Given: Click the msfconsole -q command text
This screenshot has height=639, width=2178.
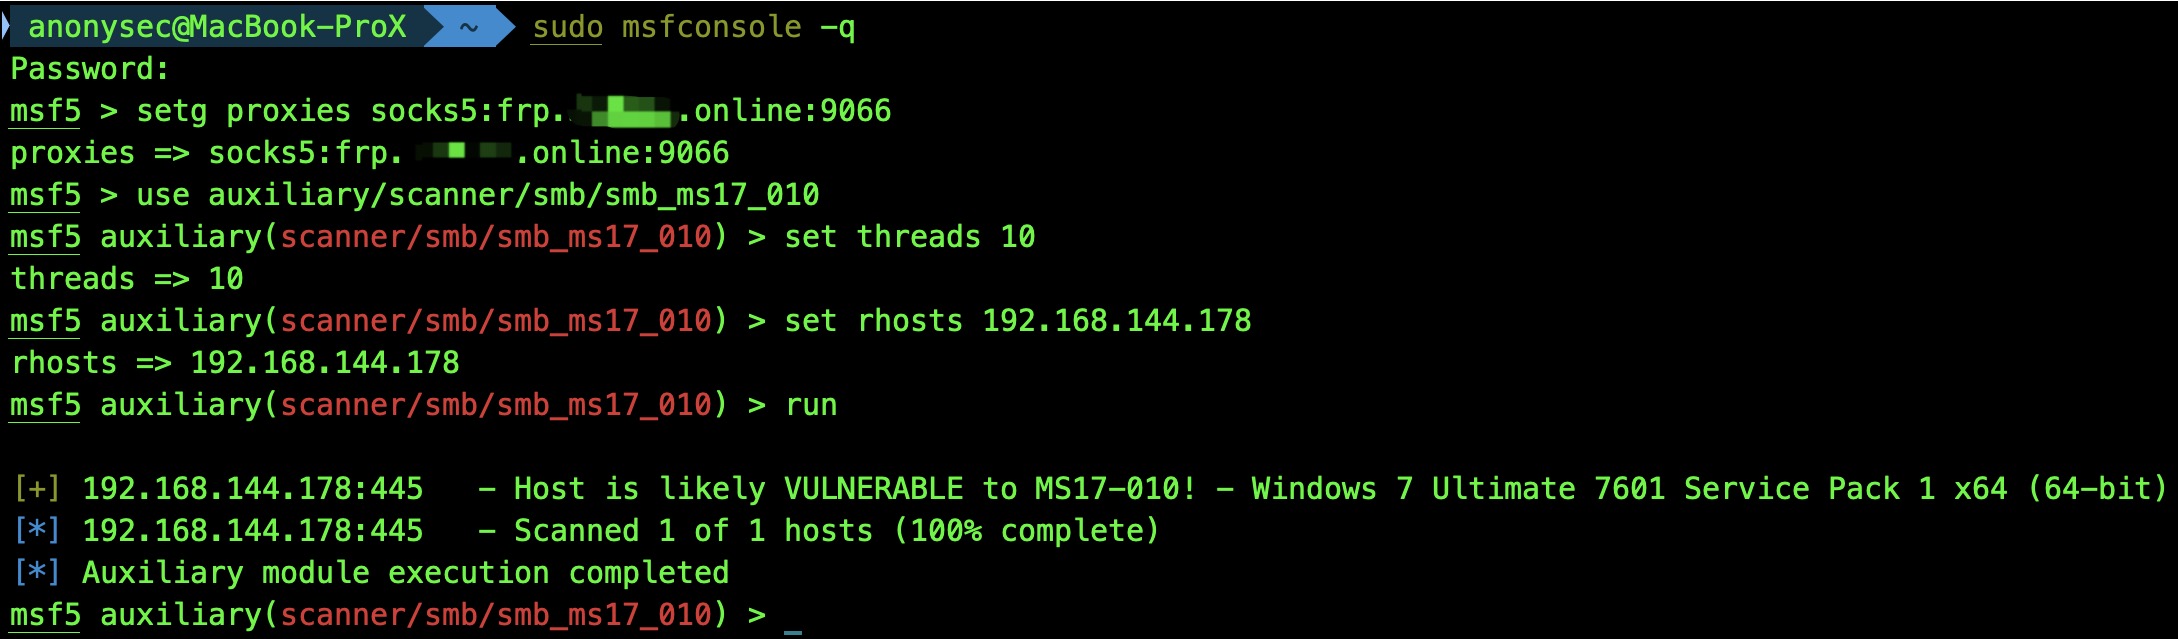Looking at the screenshot, I should coord(739,27).
